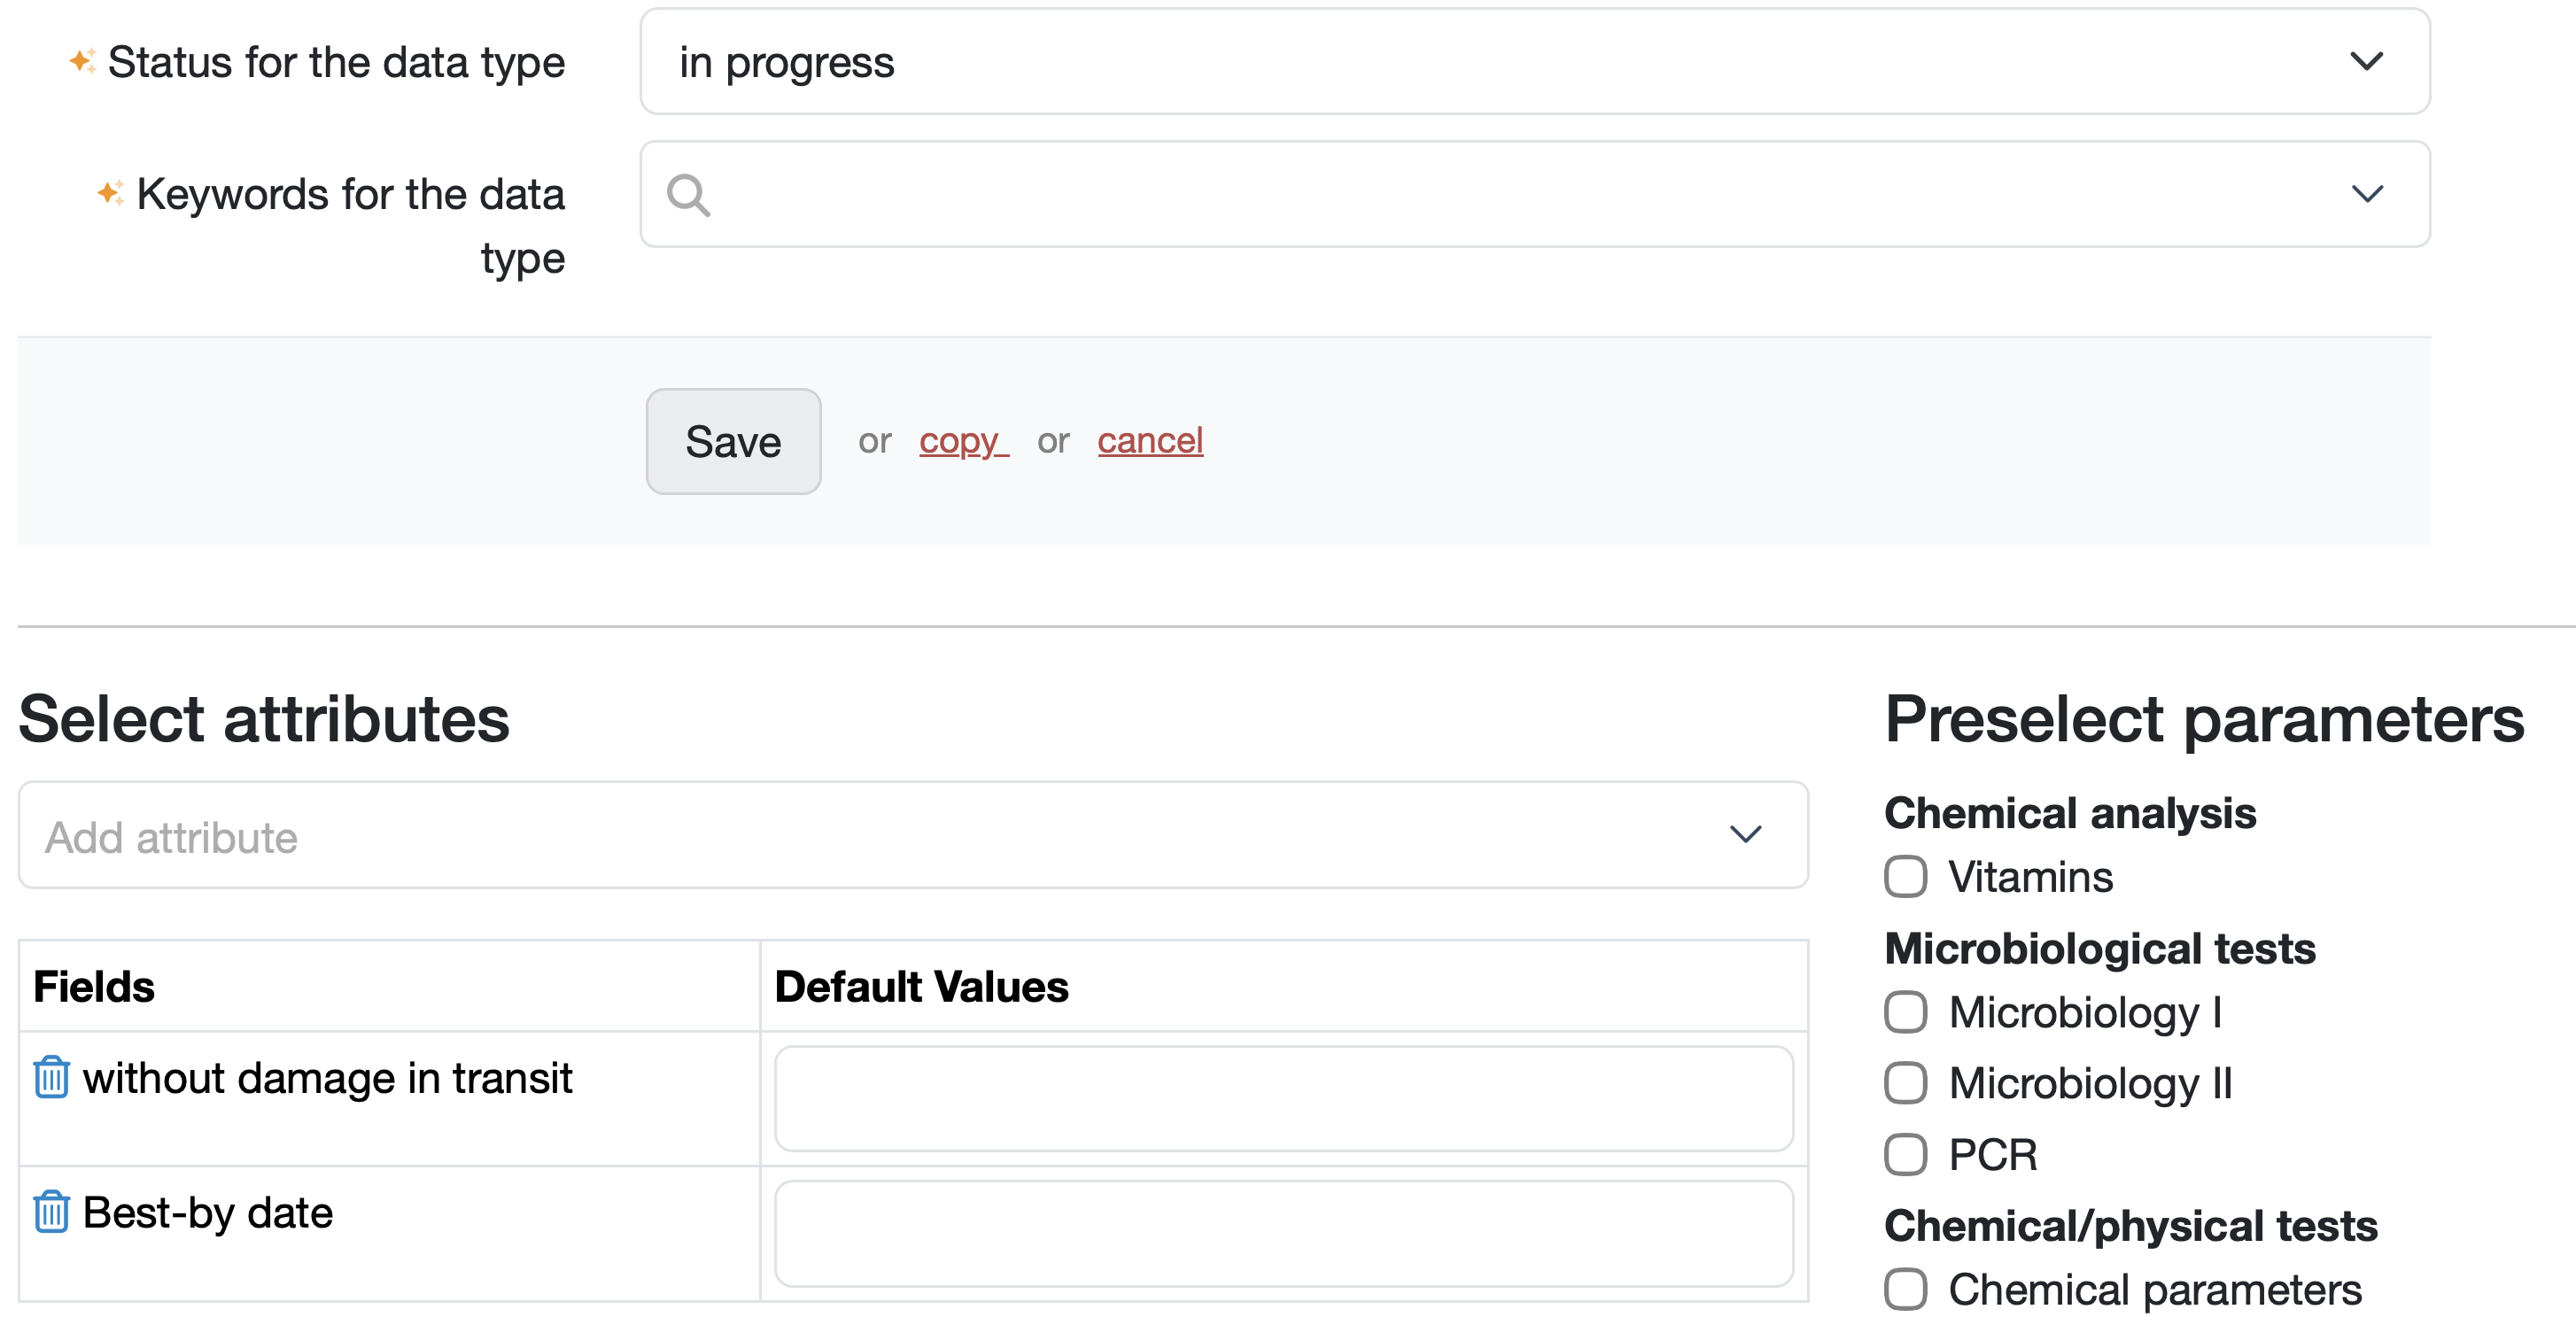Expand the keywords dropdown chevron
The width and height of the screenshot is (2576, 1325).
pyautogui.click(x=2366, y=194)
